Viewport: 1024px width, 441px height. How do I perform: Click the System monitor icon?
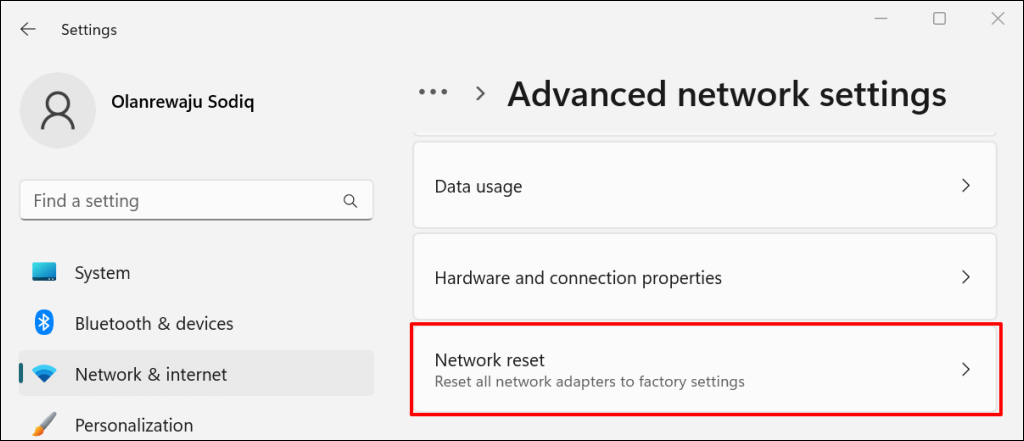pyautogui.click(x=44, y=272)
